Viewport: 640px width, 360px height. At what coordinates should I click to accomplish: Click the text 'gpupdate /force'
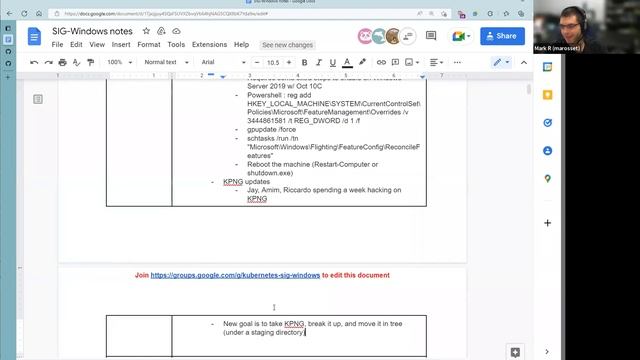(271, 129)
